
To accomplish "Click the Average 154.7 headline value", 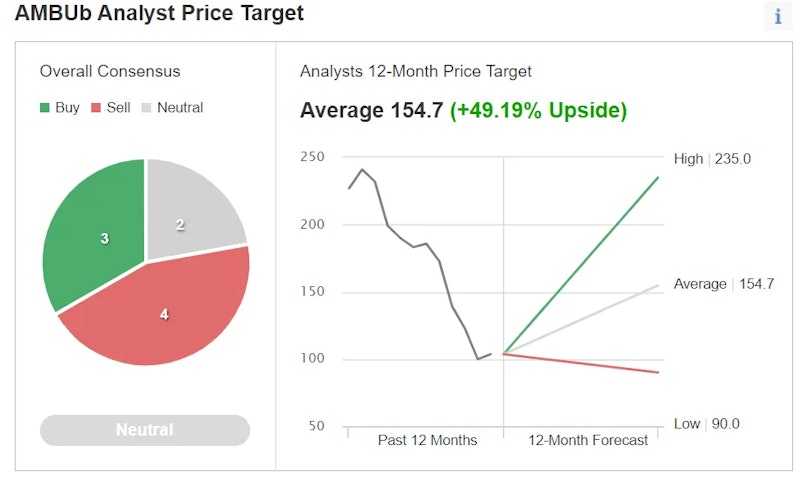I will (x=371, y=110).
